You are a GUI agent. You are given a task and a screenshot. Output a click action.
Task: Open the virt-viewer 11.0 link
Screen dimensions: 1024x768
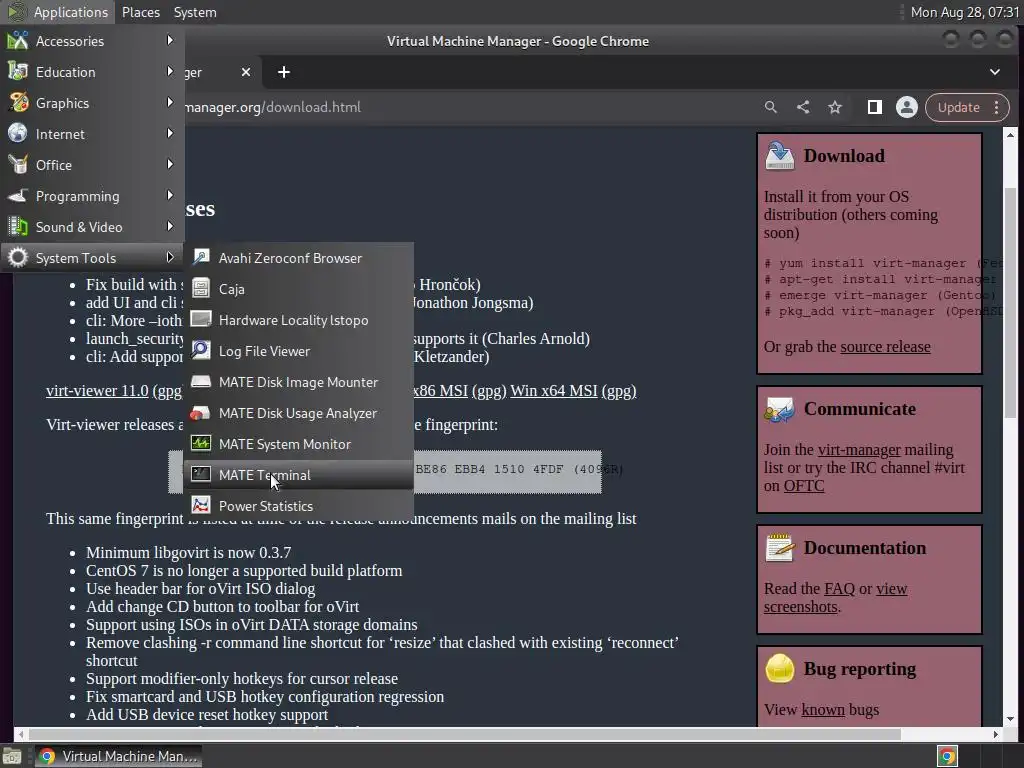pos(97,391)
